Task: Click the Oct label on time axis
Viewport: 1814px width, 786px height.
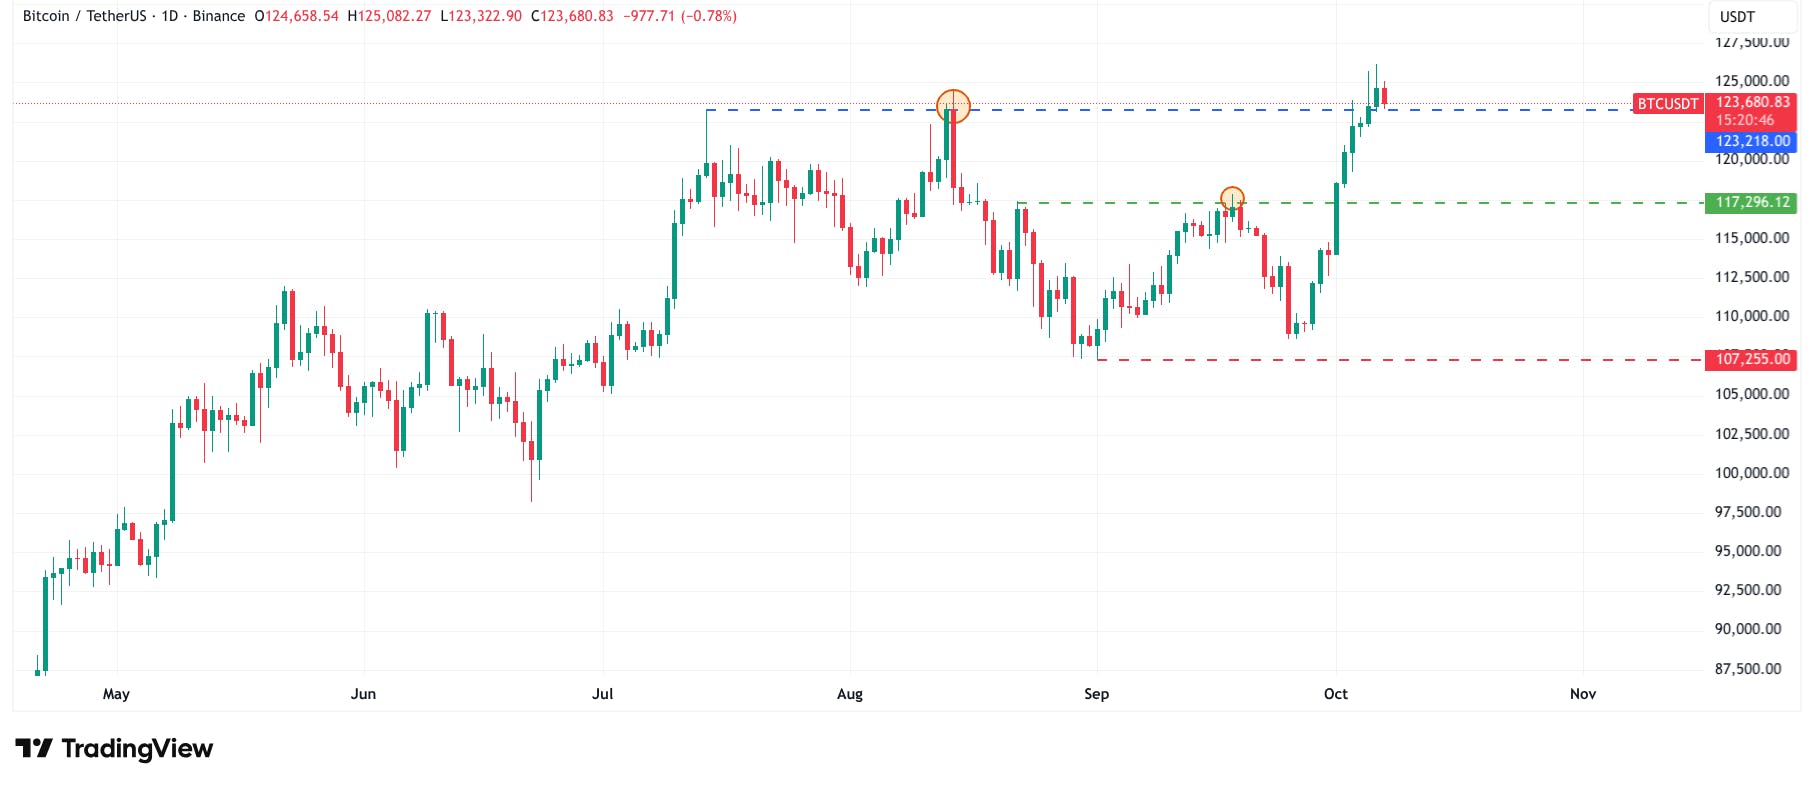Action: click(1335, 694)
